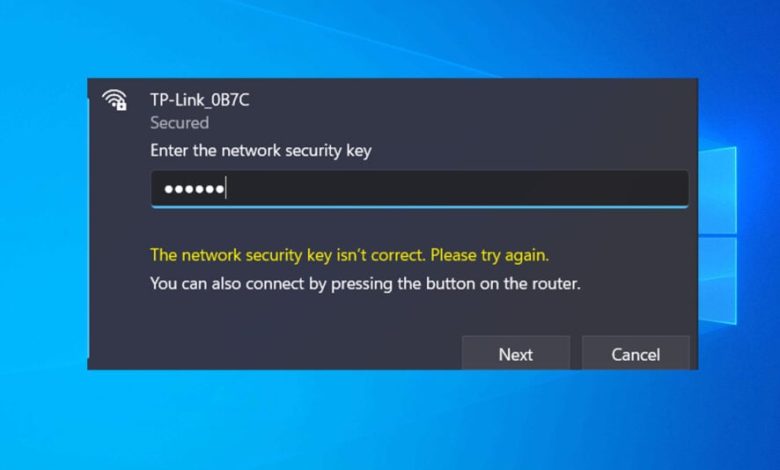Click the empty desktop above the dialog
The height and width of the screenshot is (470, 780).
pos(390,40)
